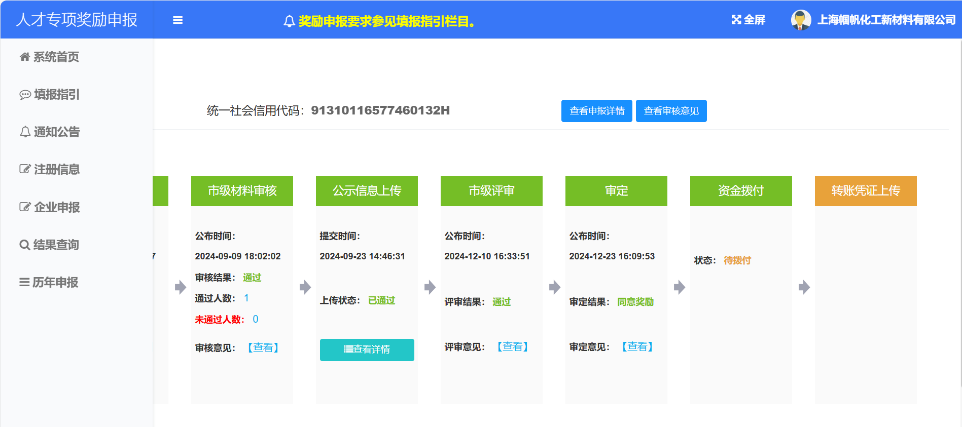The width and height of the screenshot is (962, 427).
Task: Click the user avatar icon
Action: [x=800, y=20]
